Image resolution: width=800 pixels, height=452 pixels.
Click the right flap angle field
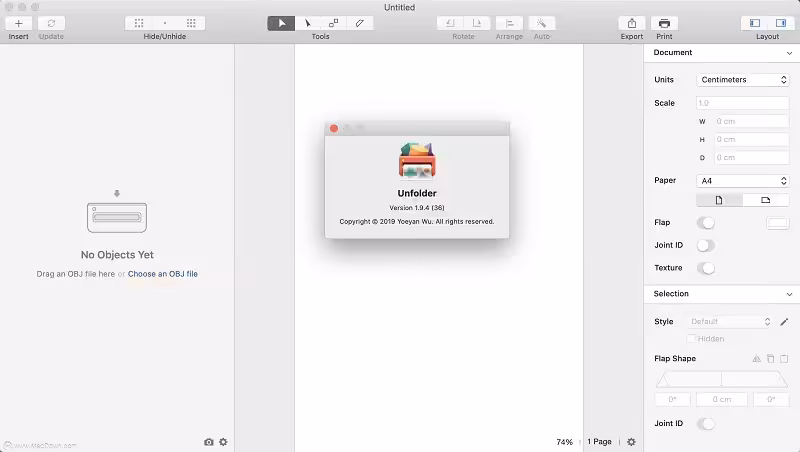pyautogui.click(x=771, y=399)
